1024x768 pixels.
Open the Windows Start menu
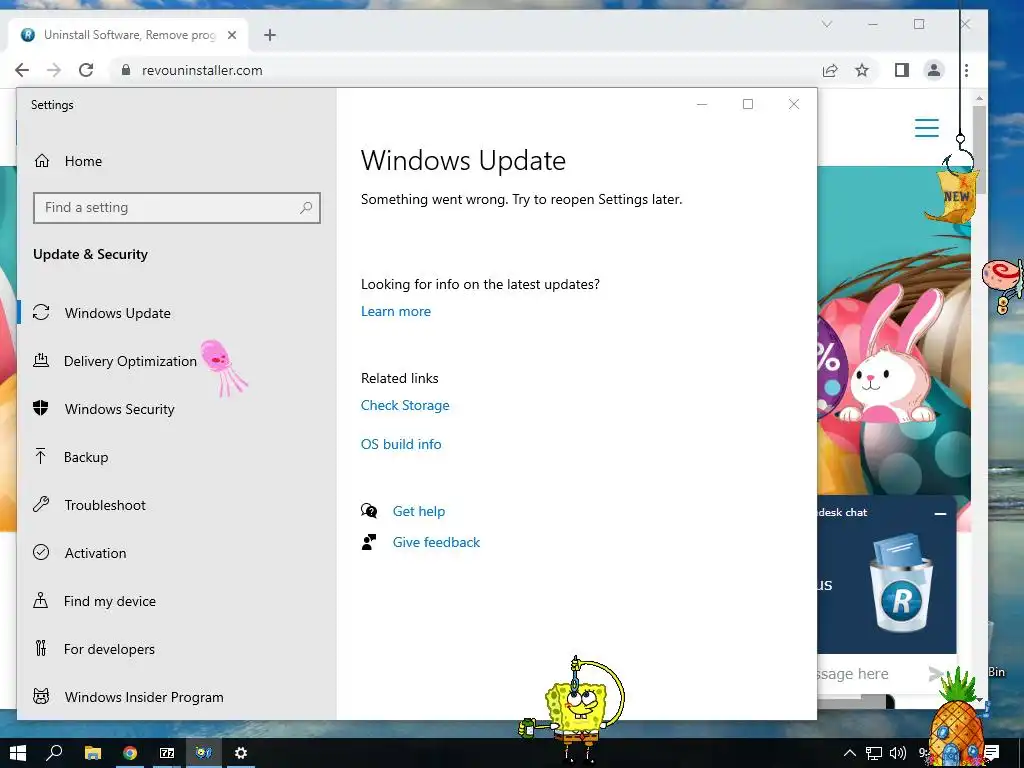click(18, 753)
